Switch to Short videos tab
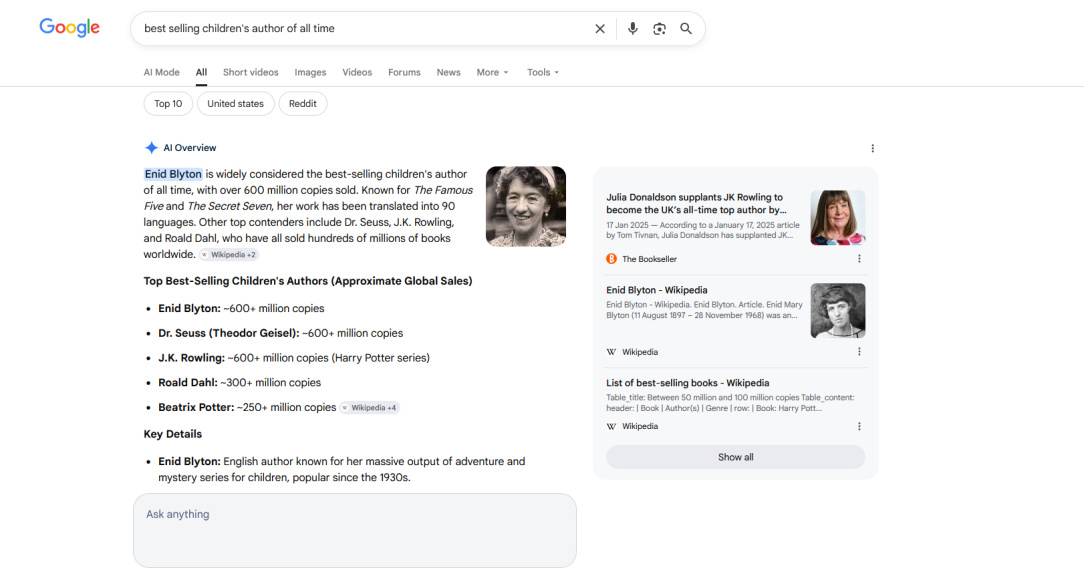 250,72
